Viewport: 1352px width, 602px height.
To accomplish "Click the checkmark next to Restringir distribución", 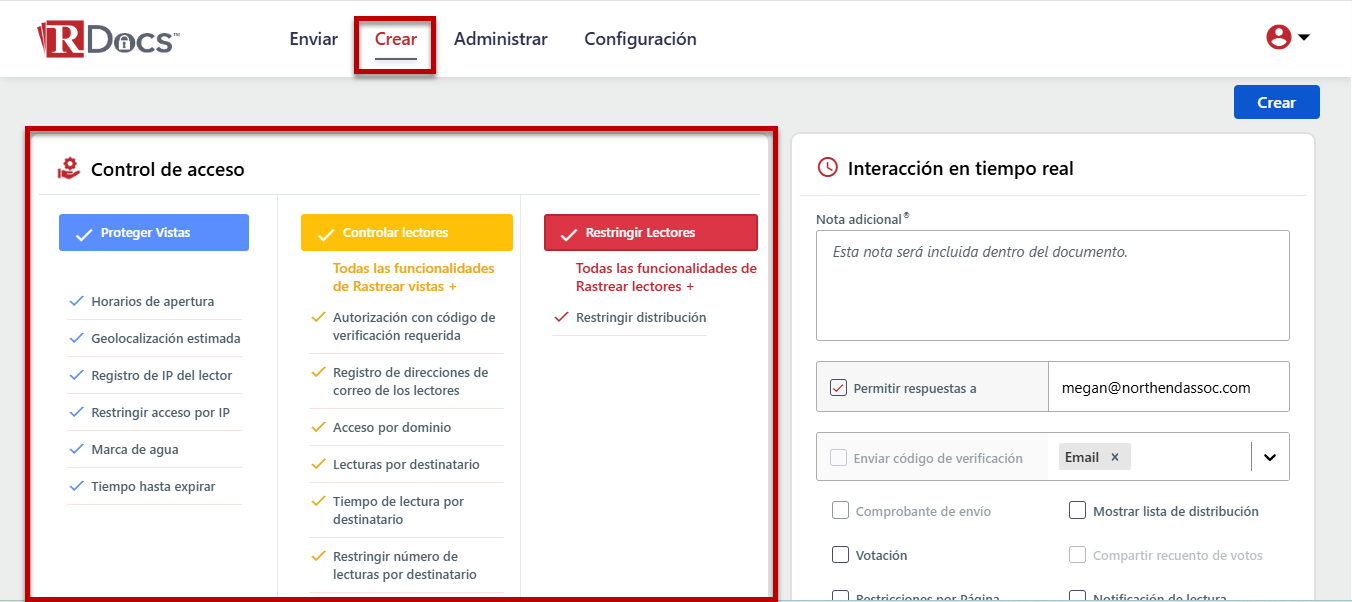I will pyautogui.click(x=560, y=317).
